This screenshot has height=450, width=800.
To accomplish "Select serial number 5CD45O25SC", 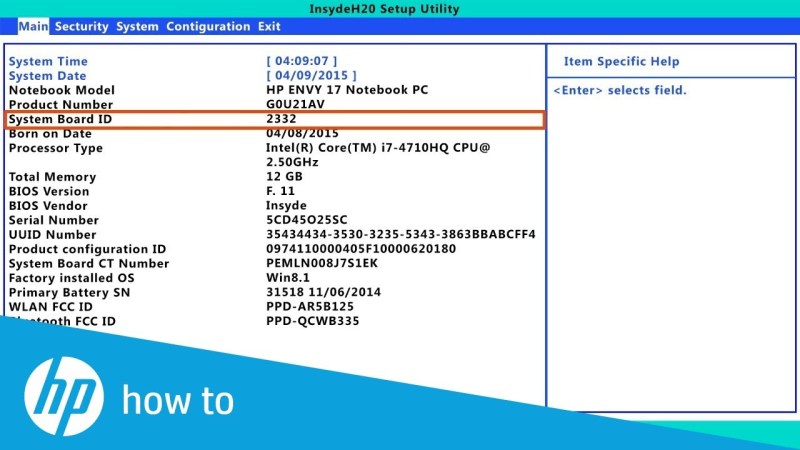I will tap(307, 220).
